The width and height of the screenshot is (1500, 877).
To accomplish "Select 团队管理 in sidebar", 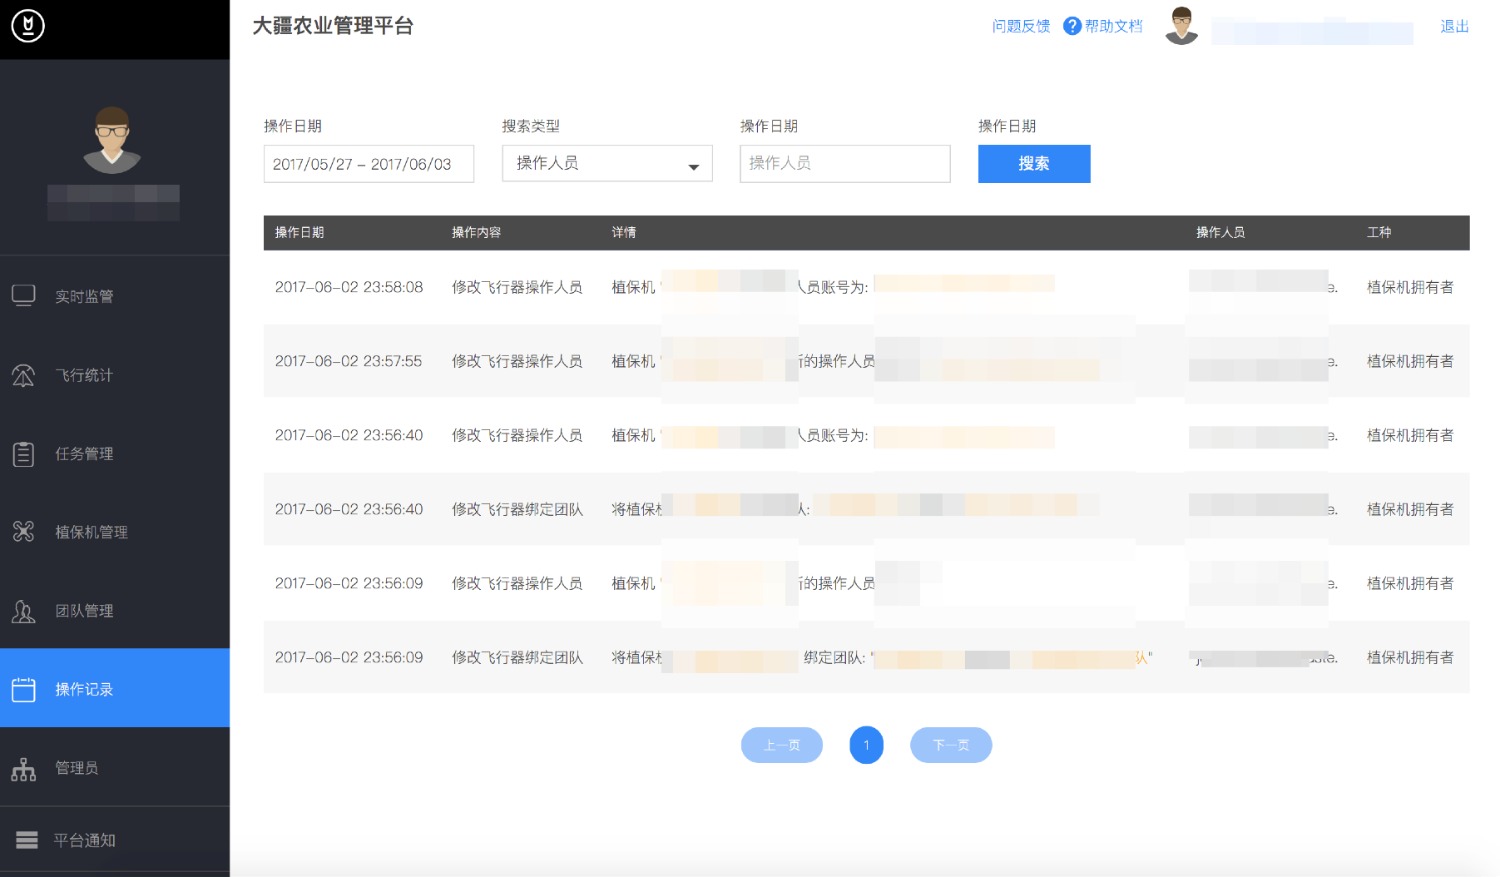I will [x=115, y=611].
